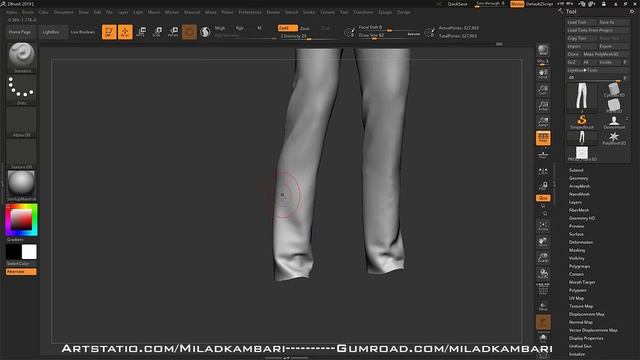Expand the Displacement Map section
Viewport: 640px width, 360px height.
586,314
